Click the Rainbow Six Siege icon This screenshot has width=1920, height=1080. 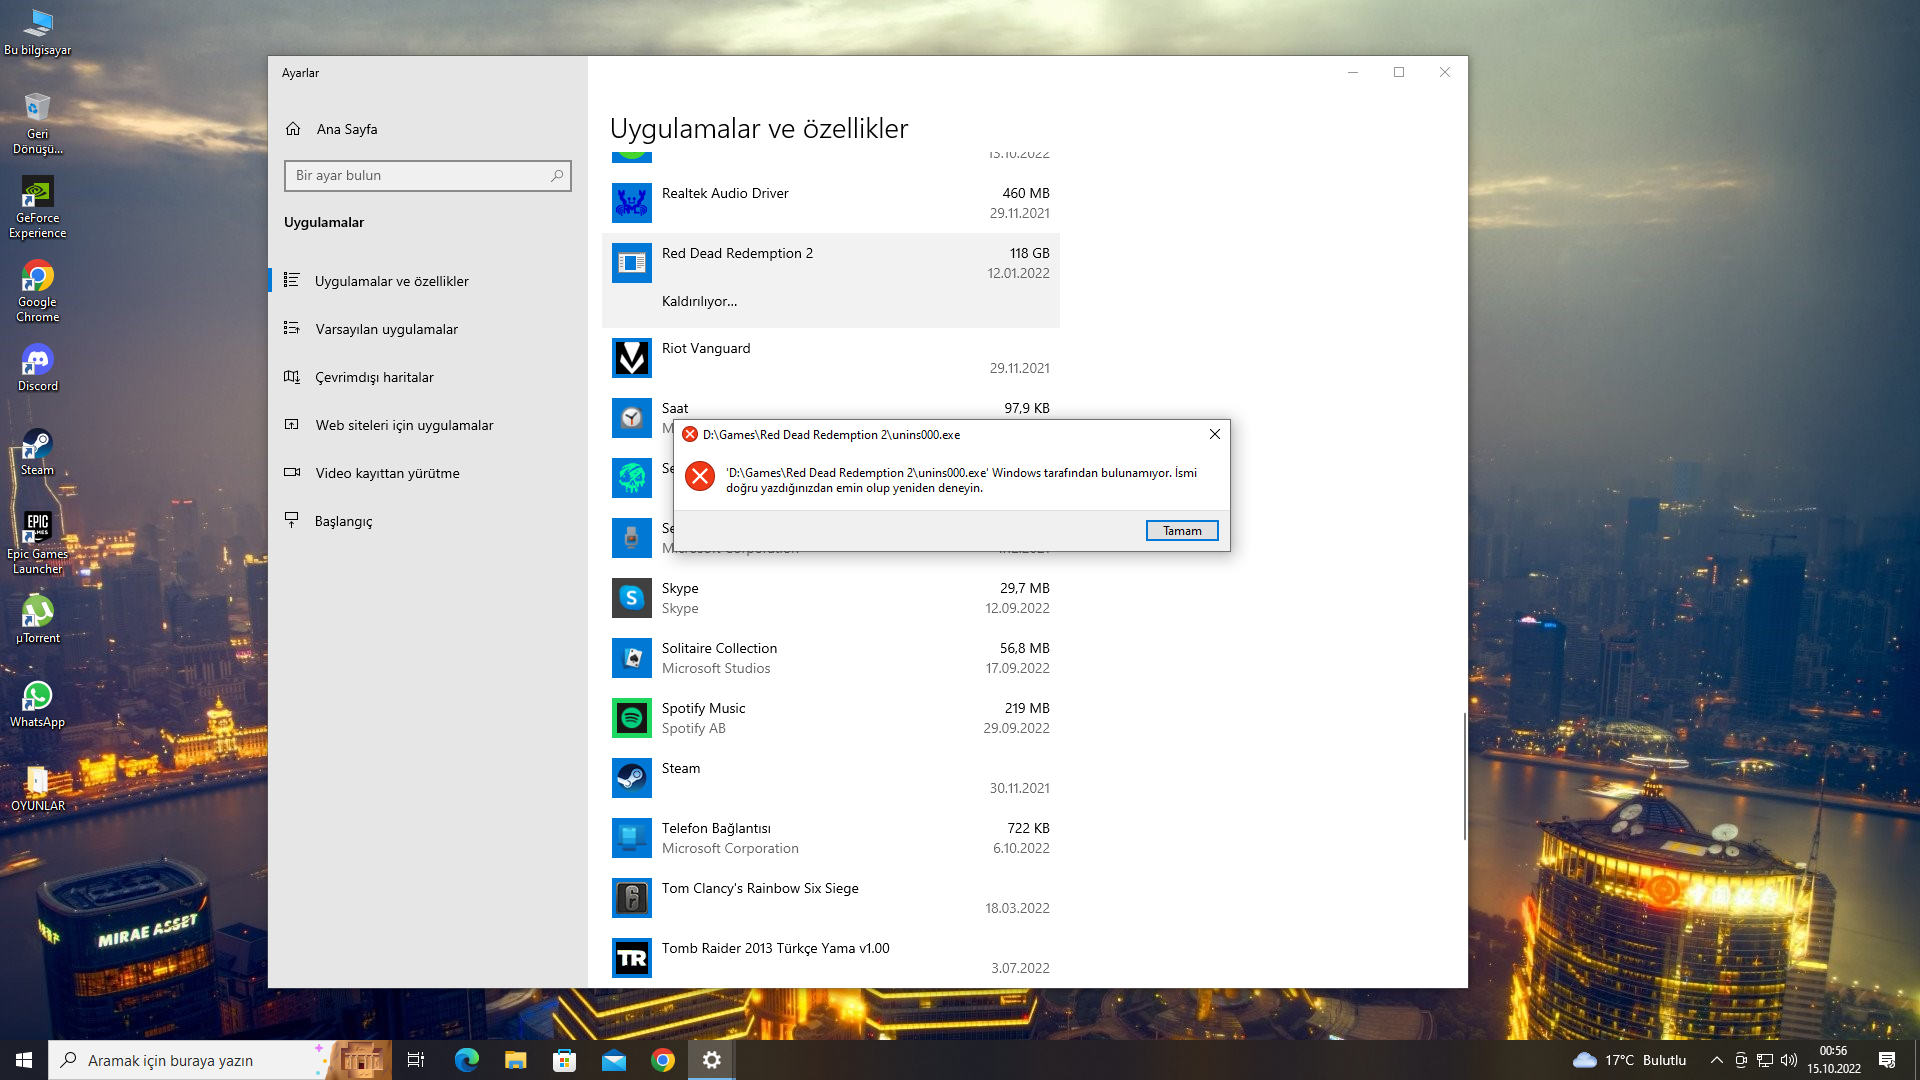pos(632,898)
